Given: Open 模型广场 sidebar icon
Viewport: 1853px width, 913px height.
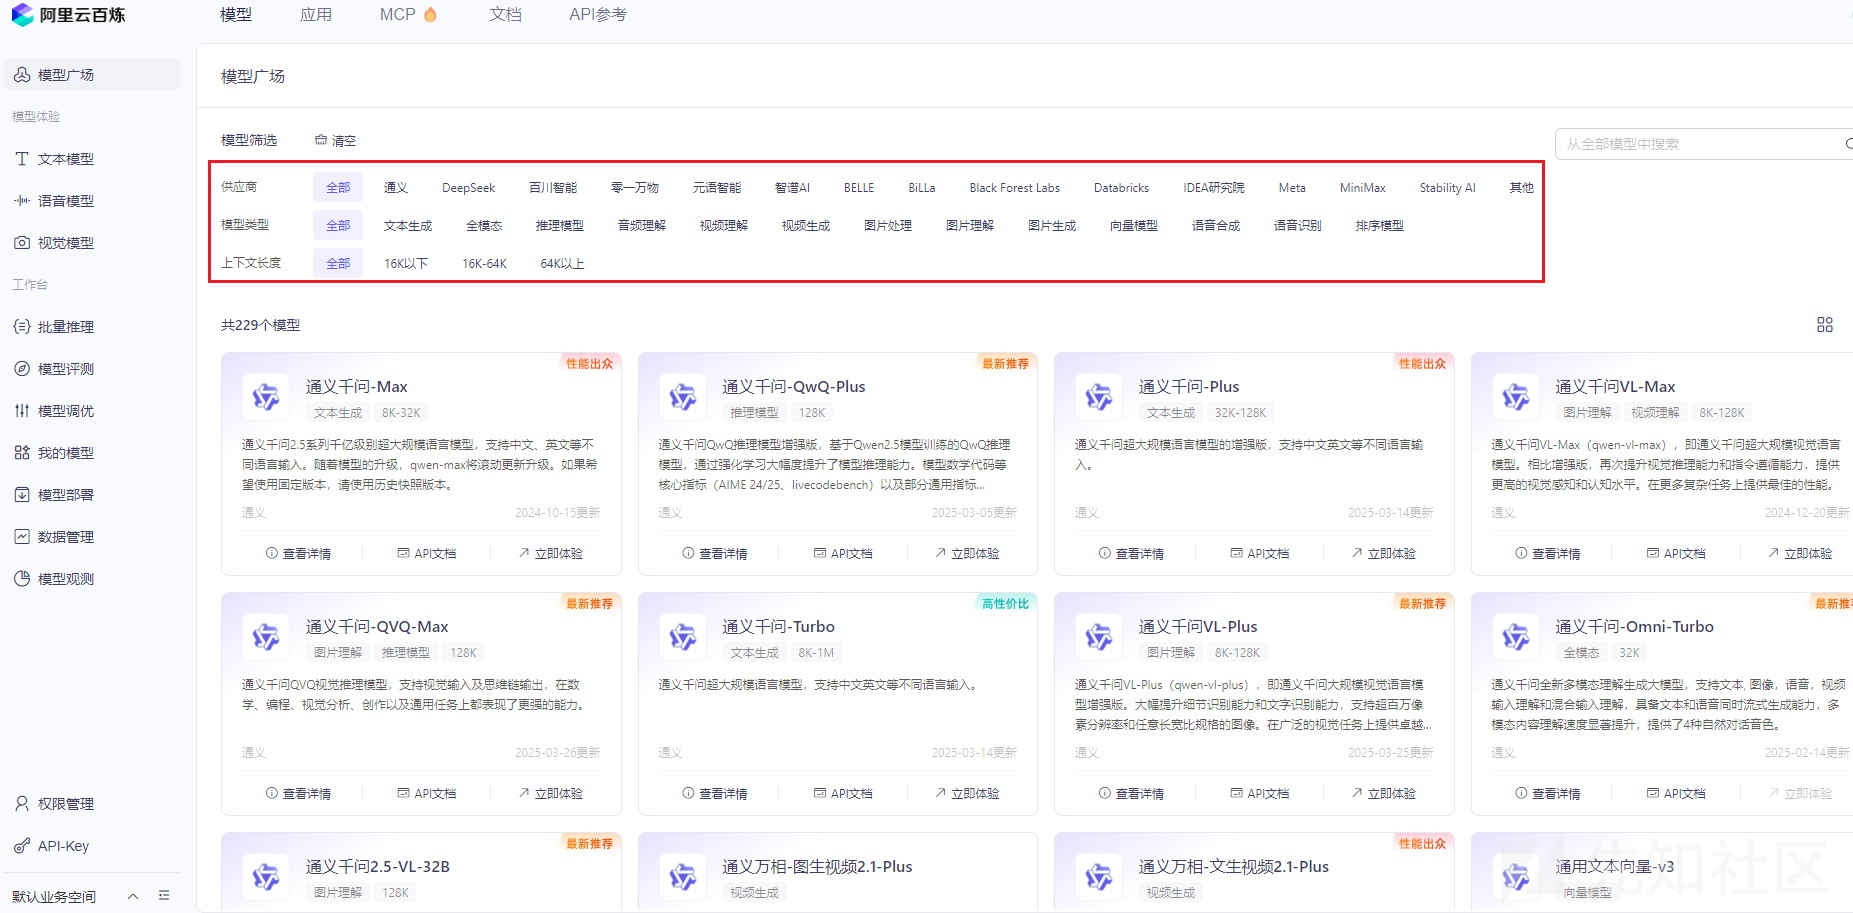Looking at the screenshot, I should (22, 75).
